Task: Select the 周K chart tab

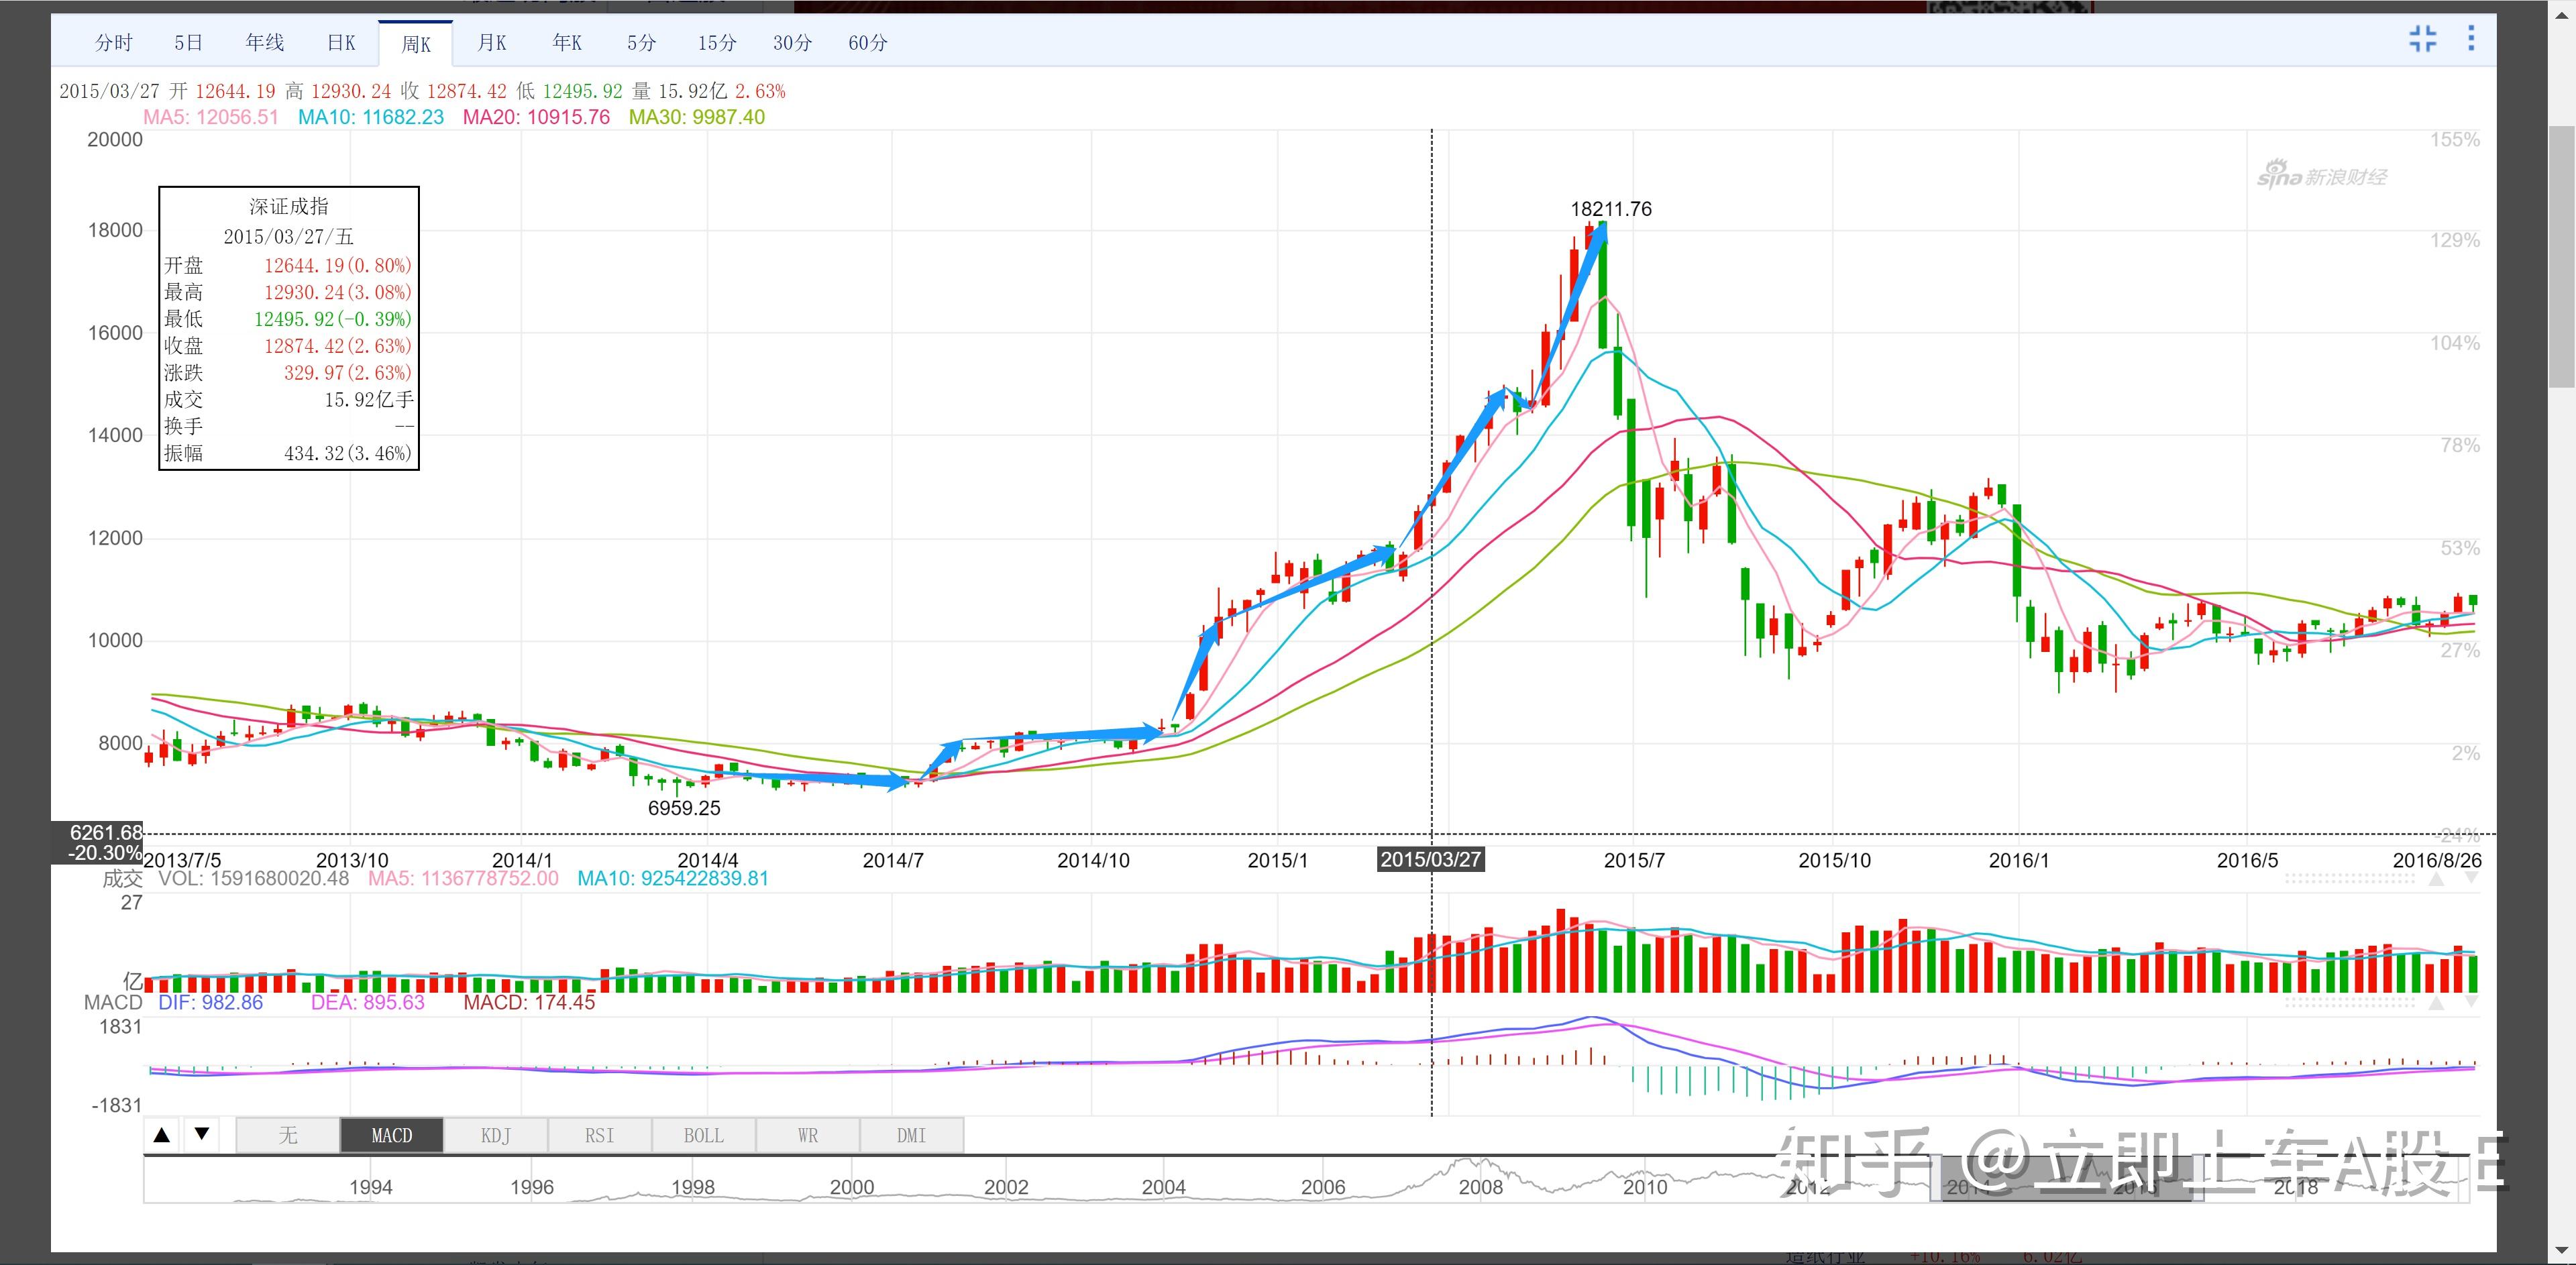Action: [x=416, y=44]
